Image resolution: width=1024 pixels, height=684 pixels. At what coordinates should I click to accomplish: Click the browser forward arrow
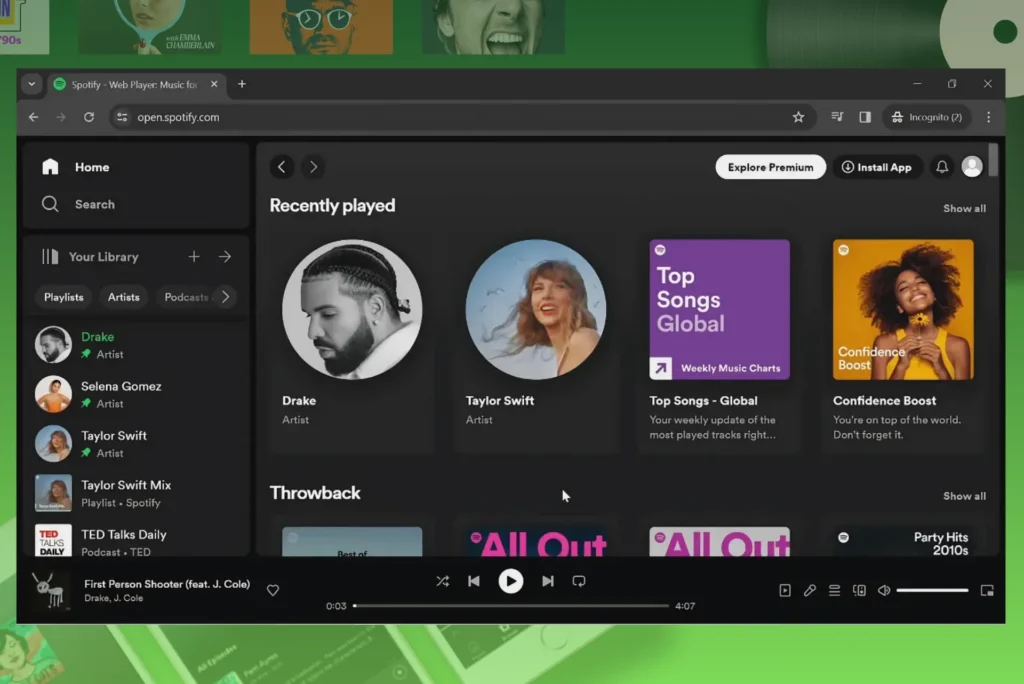pyautogui.click(x=61, y=117)
